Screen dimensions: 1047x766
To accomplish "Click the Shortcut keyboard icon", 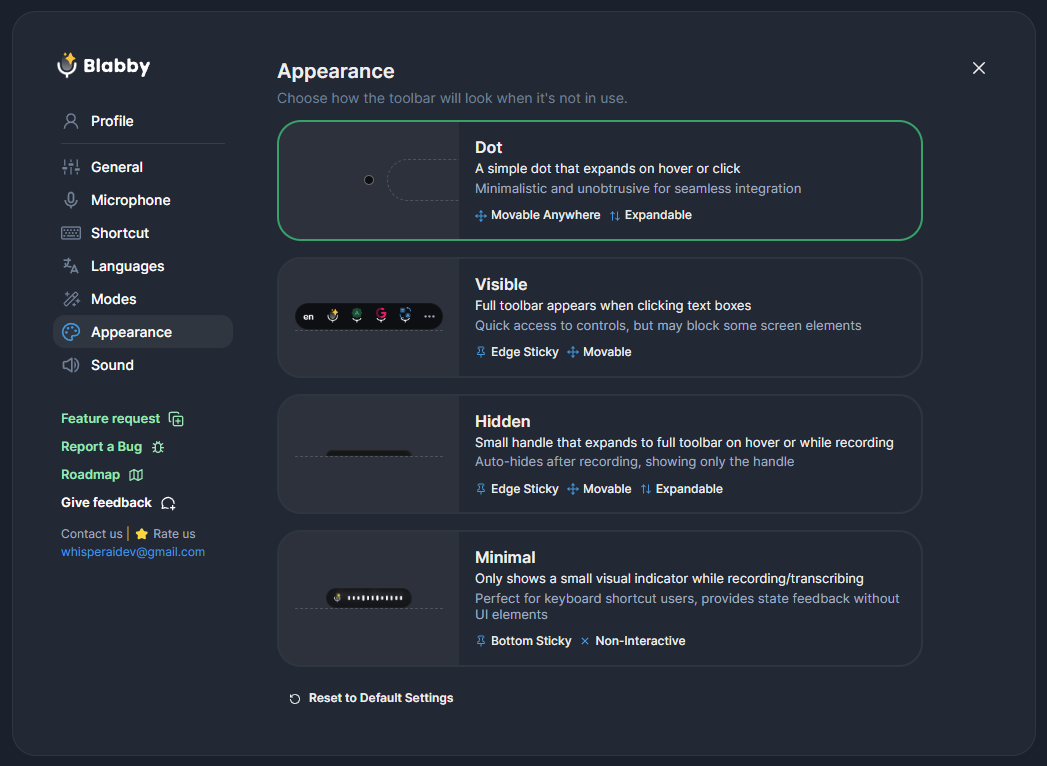I will pyautogui.click(x=71, y=233).
